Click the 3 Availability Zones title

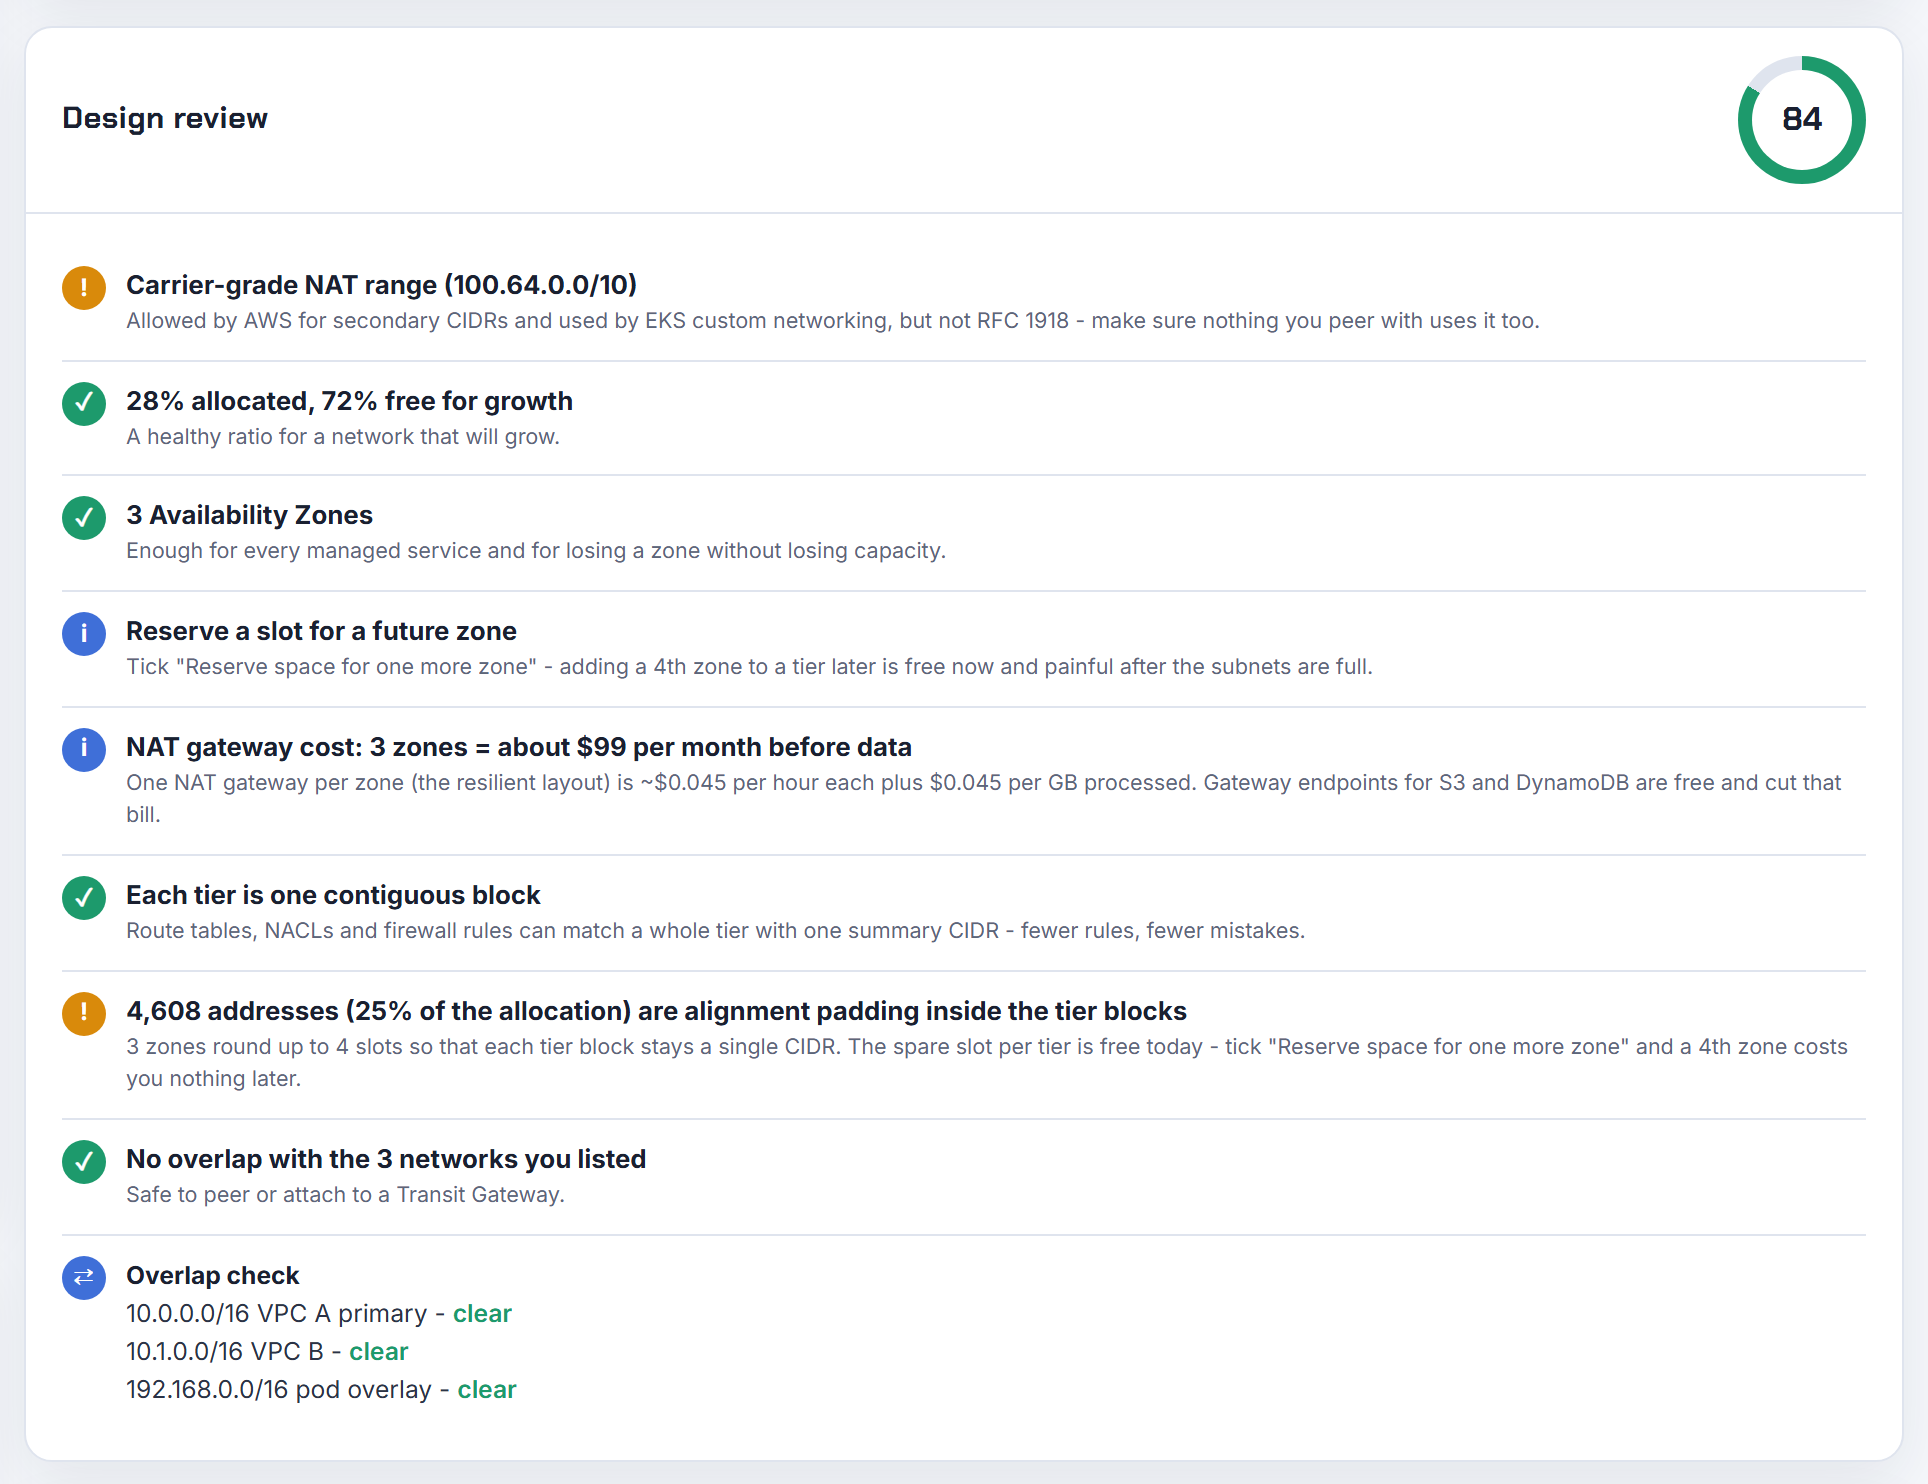point(249,515)
